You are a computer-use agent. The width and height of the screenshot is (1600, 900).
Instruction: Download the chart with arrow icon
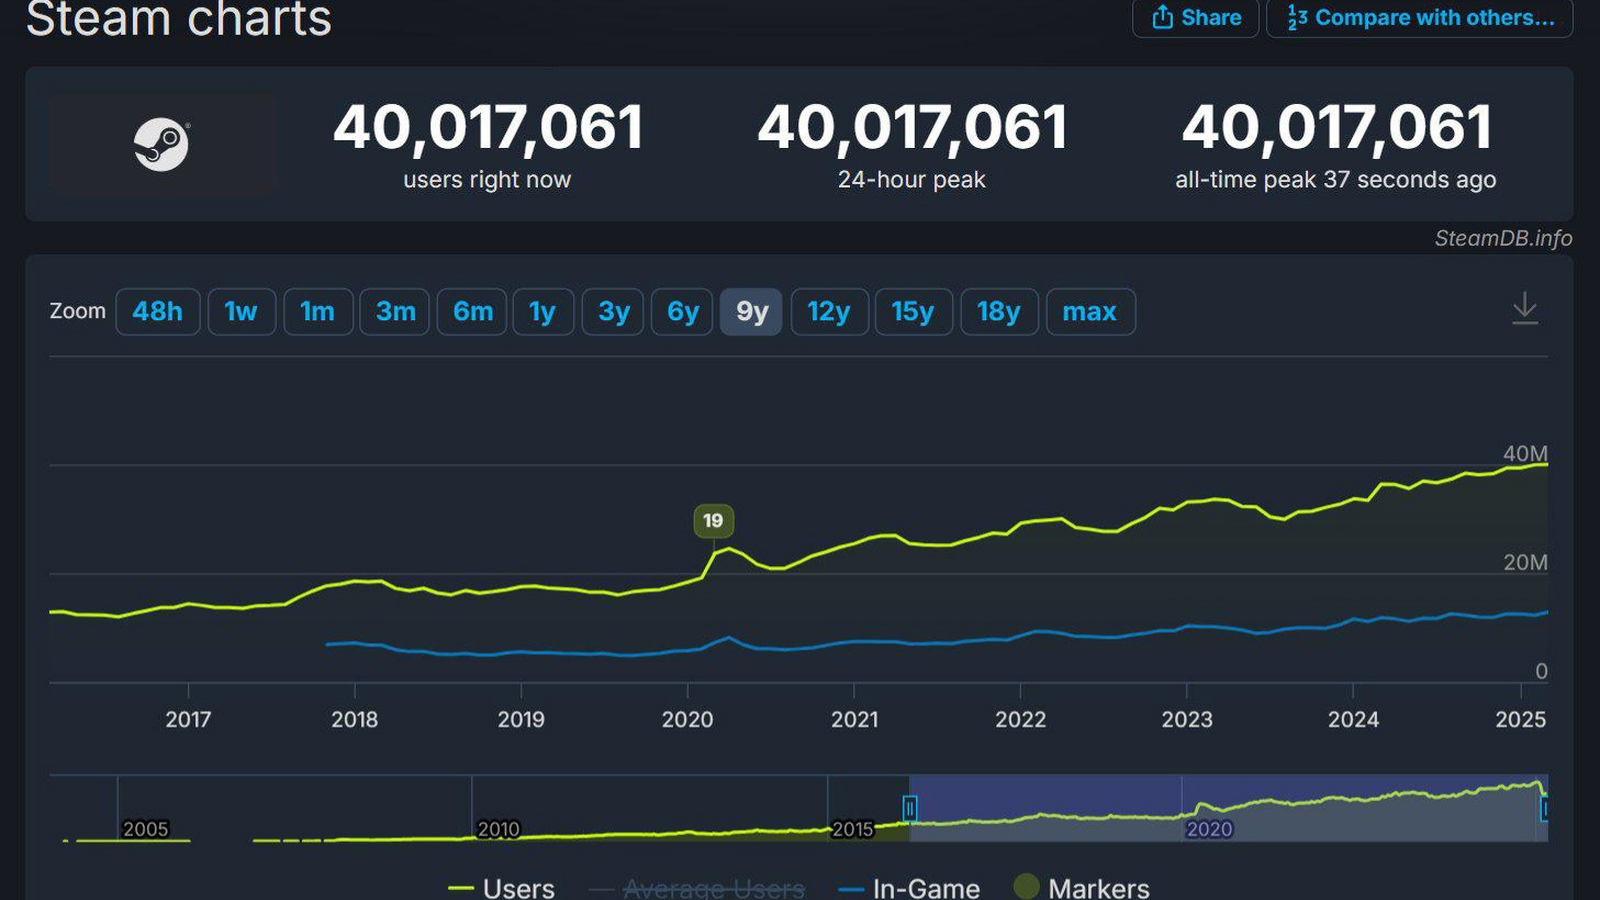tap(1524, 309)
